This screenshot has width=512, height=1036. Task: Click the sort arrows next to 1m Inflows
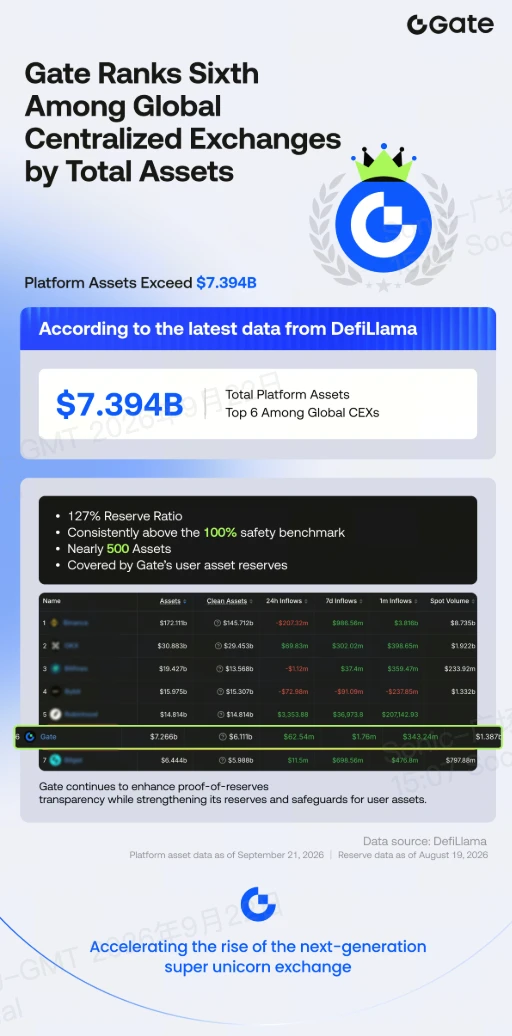[x=416, y=601]
